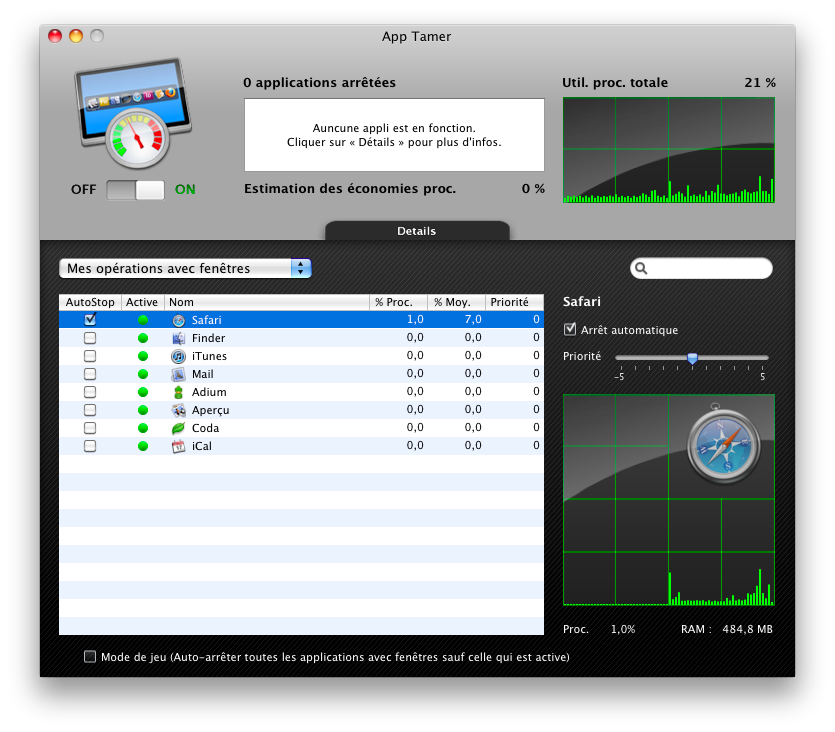
Task: Click Finder's green active indicator
Action: click(143, 338)
